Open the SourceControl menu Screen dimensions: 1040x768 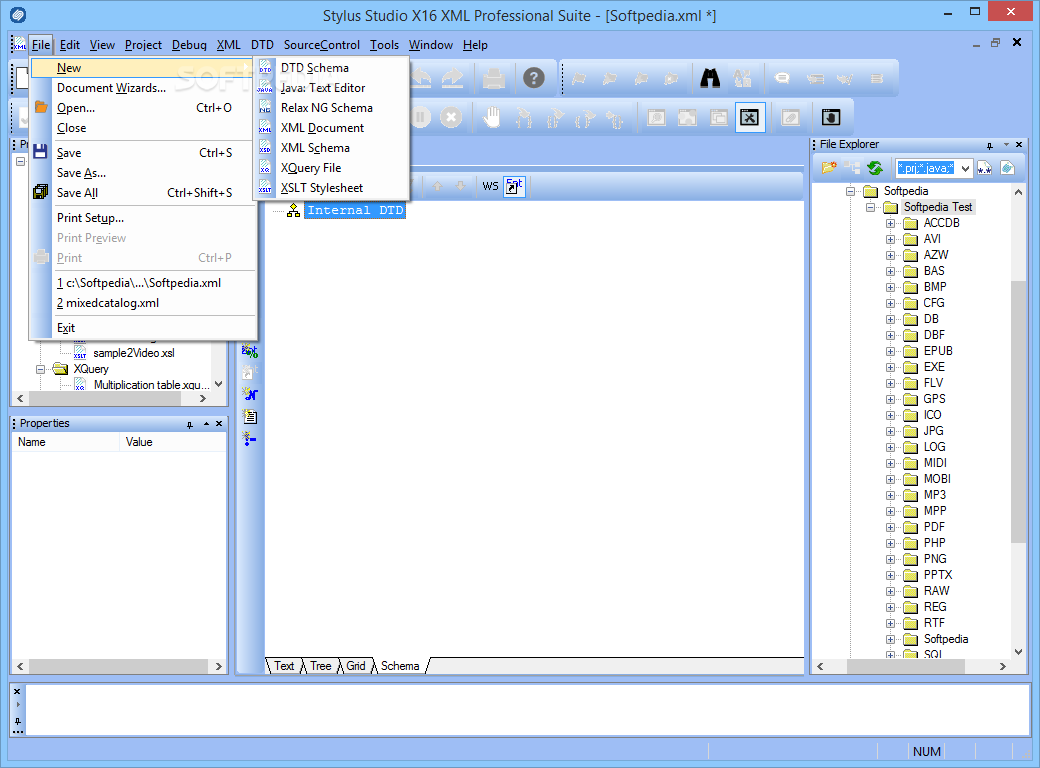(322, 44)
